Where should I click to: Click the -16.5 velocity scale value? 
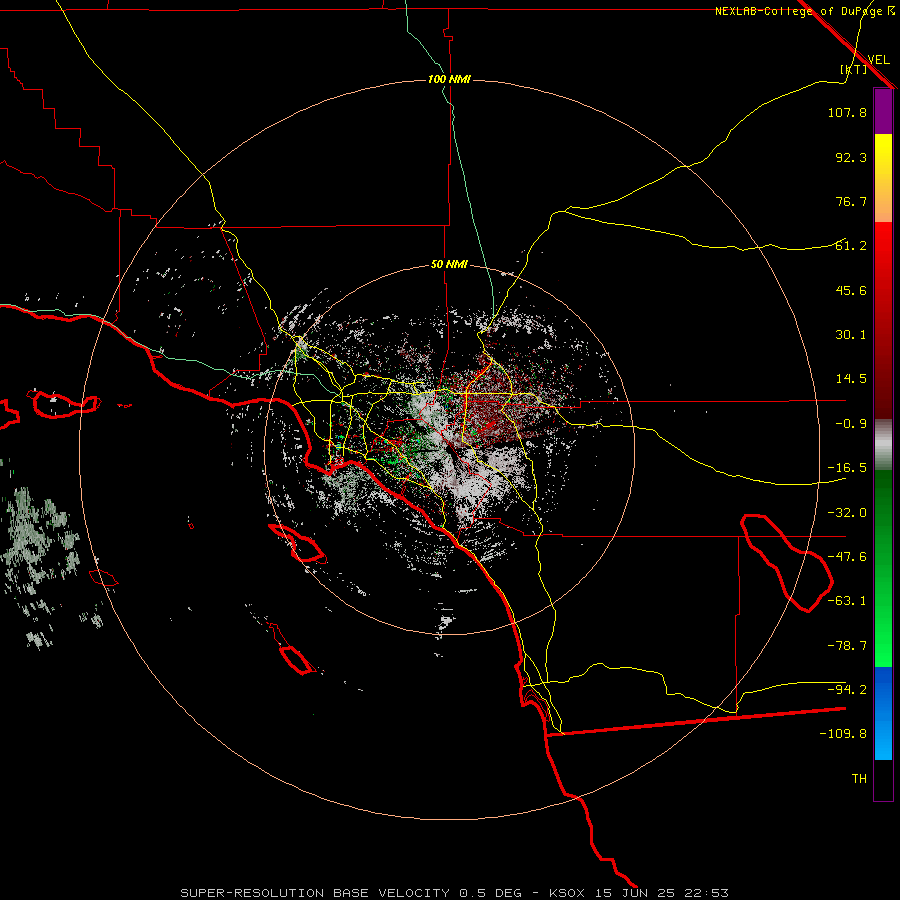pos(847,468)
